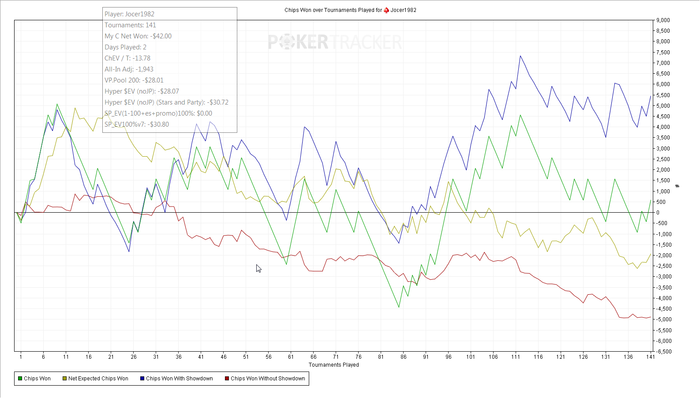This screenshot has height=398, width=700.
Task: Select 'Chips Won Without Showdown' legend label
Action: pos(268,378)
